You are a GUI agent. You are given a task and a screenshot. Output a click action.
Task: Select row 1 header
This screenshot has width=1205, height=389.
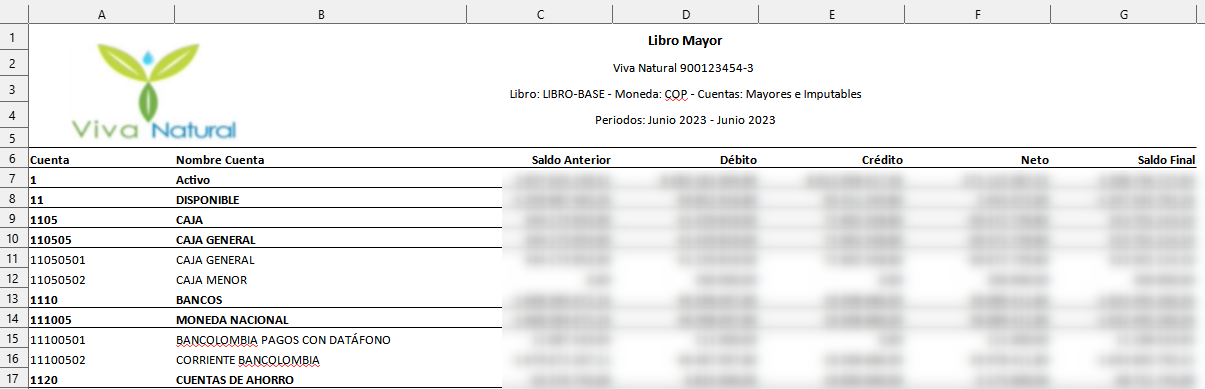pos(14,37)
